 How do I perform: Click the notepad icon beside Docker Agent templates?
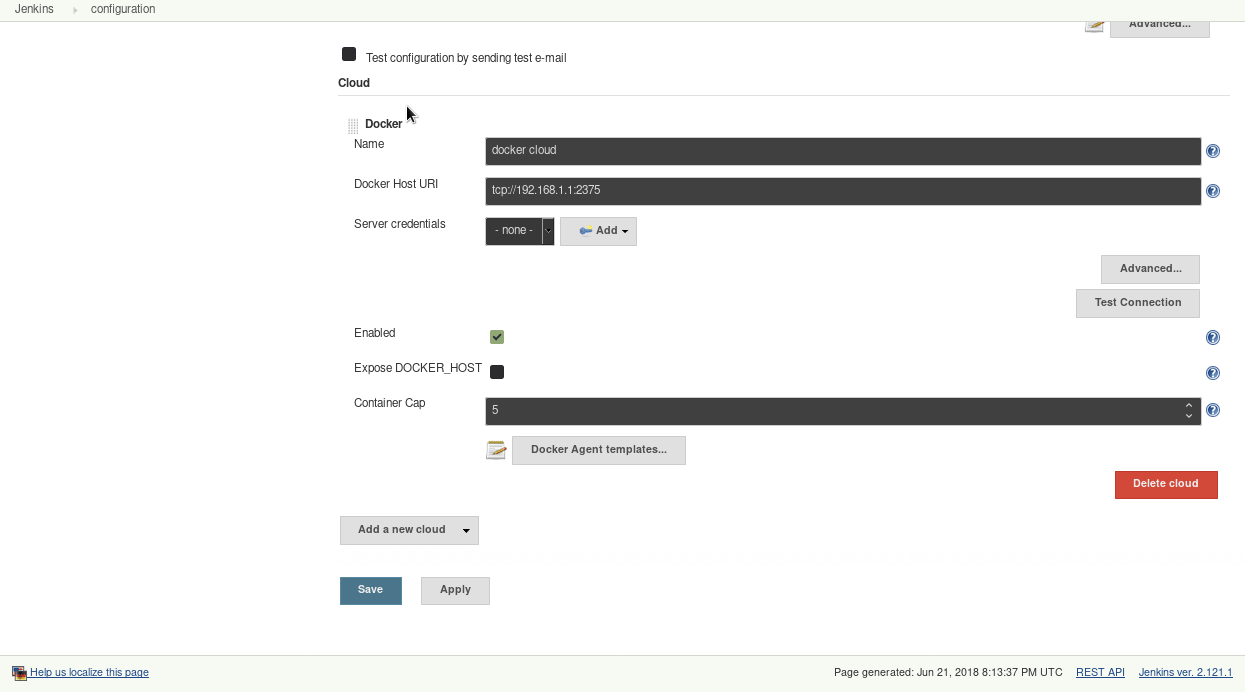point(496,450)
